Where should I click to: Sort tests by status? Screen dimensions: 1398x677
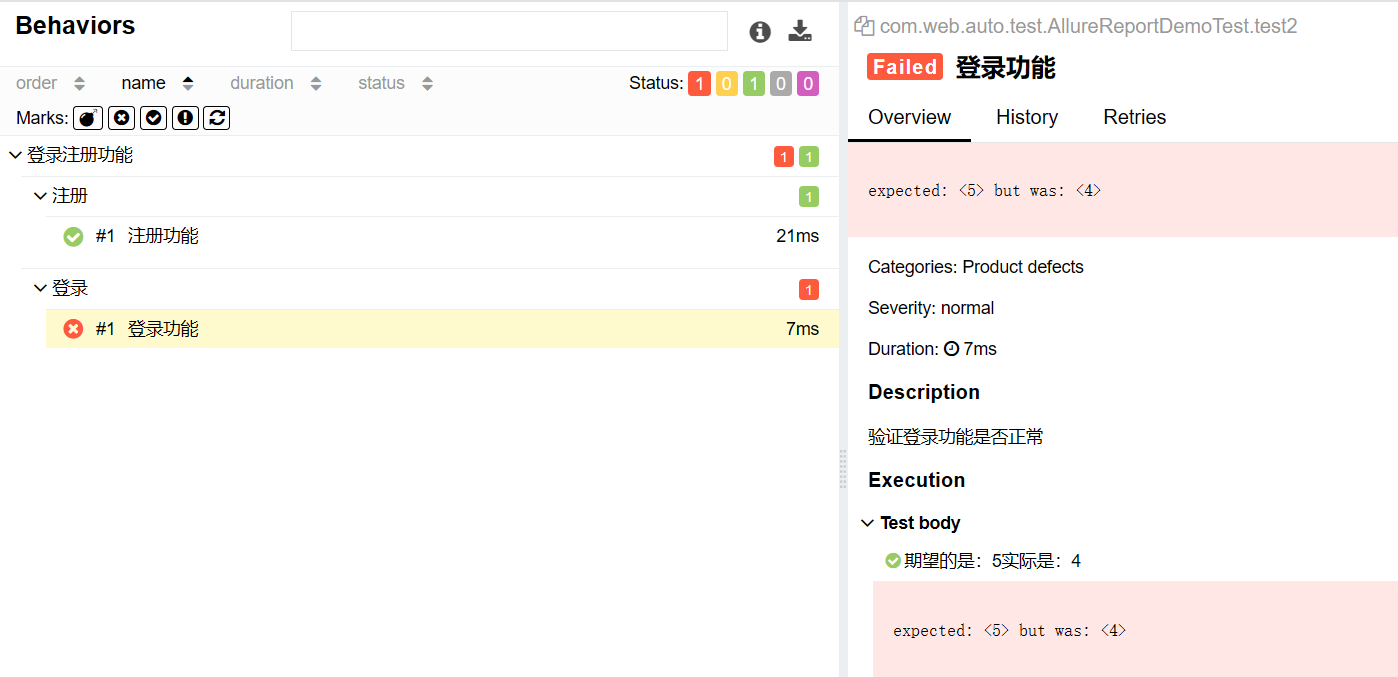click(396, 83)
